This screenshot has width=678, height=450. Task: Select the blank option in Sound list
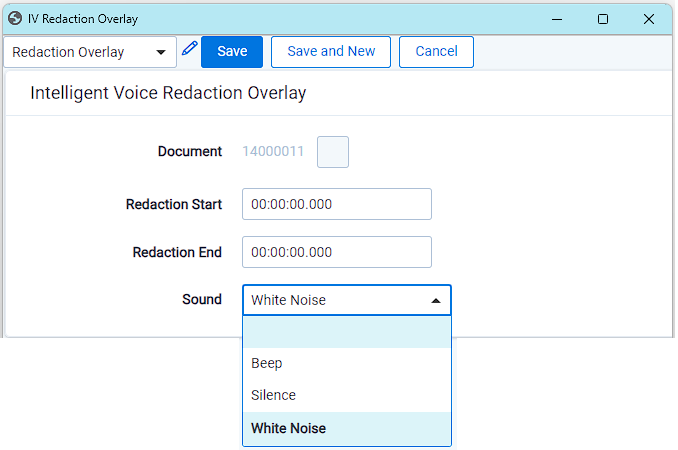pyautogui.click(x=346, y=333)
